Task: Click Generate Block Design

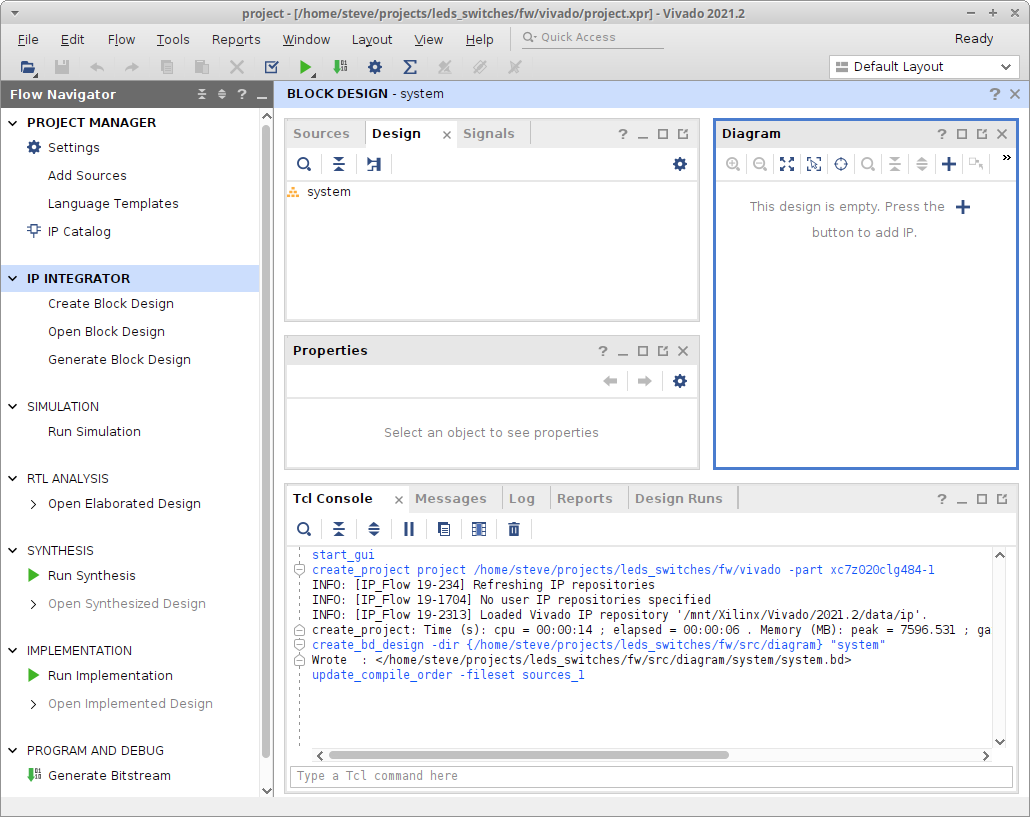Action: click(x=119, y=359)
